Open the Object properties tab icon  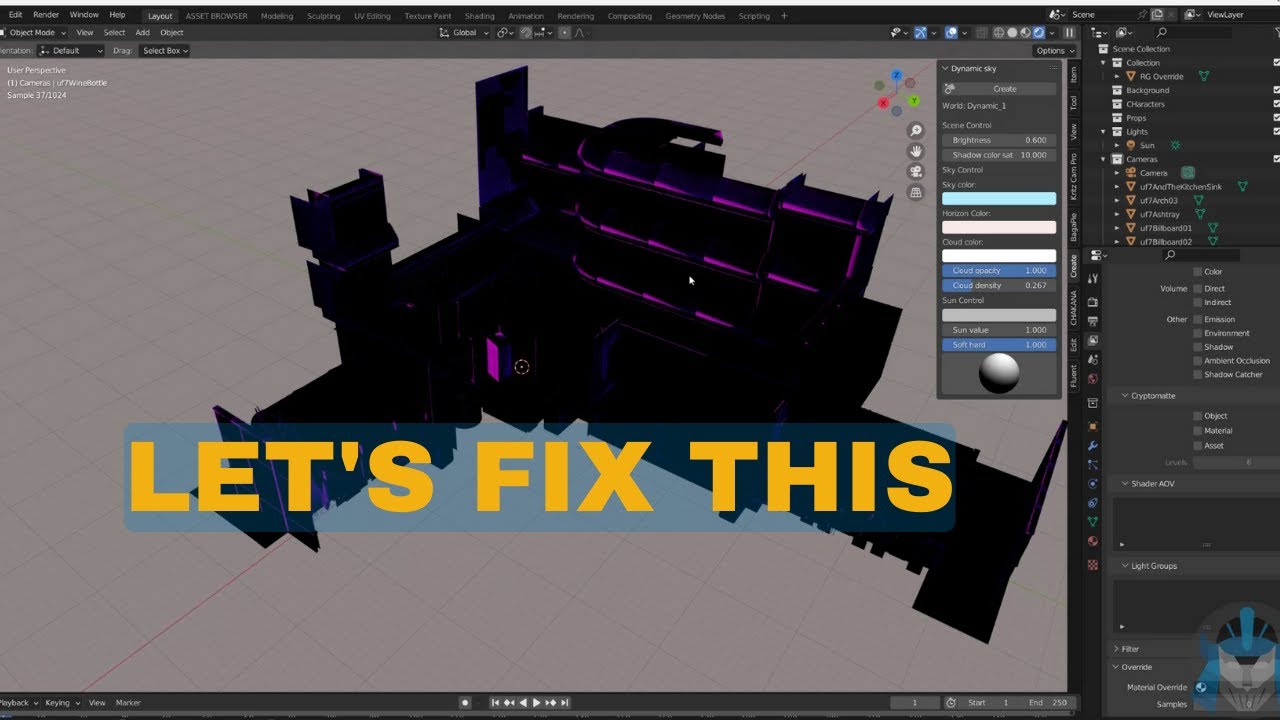coord(1093,426)
